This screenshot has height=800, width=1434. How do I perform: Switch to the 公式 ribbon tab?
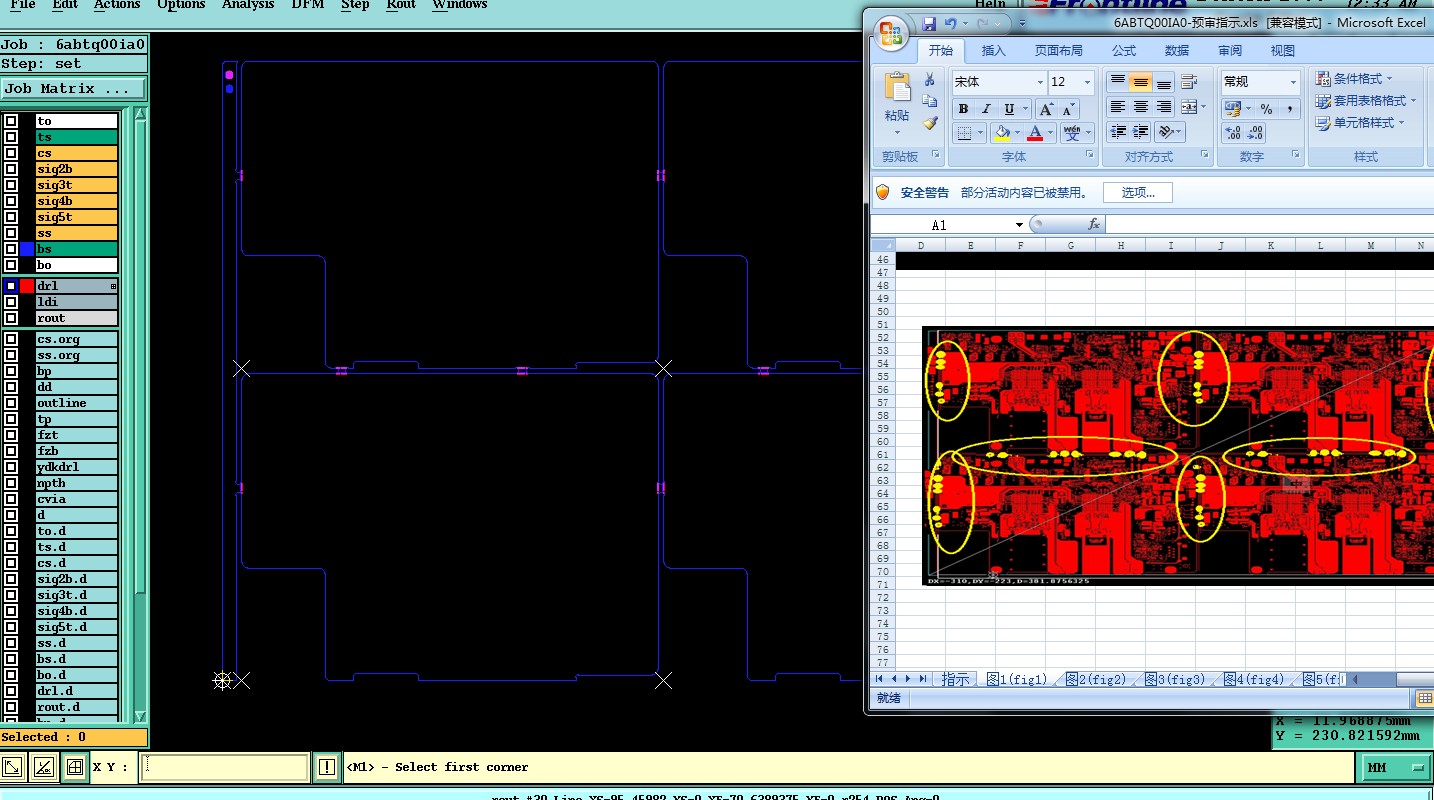[1124, 50]
